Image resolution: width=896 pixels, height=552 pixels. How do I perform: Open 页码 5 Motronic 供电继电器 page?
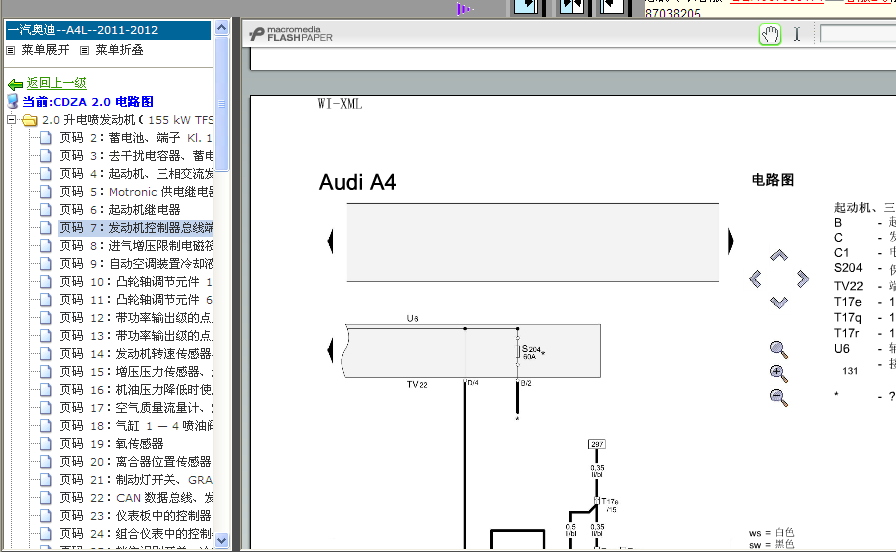pos(136,191)
